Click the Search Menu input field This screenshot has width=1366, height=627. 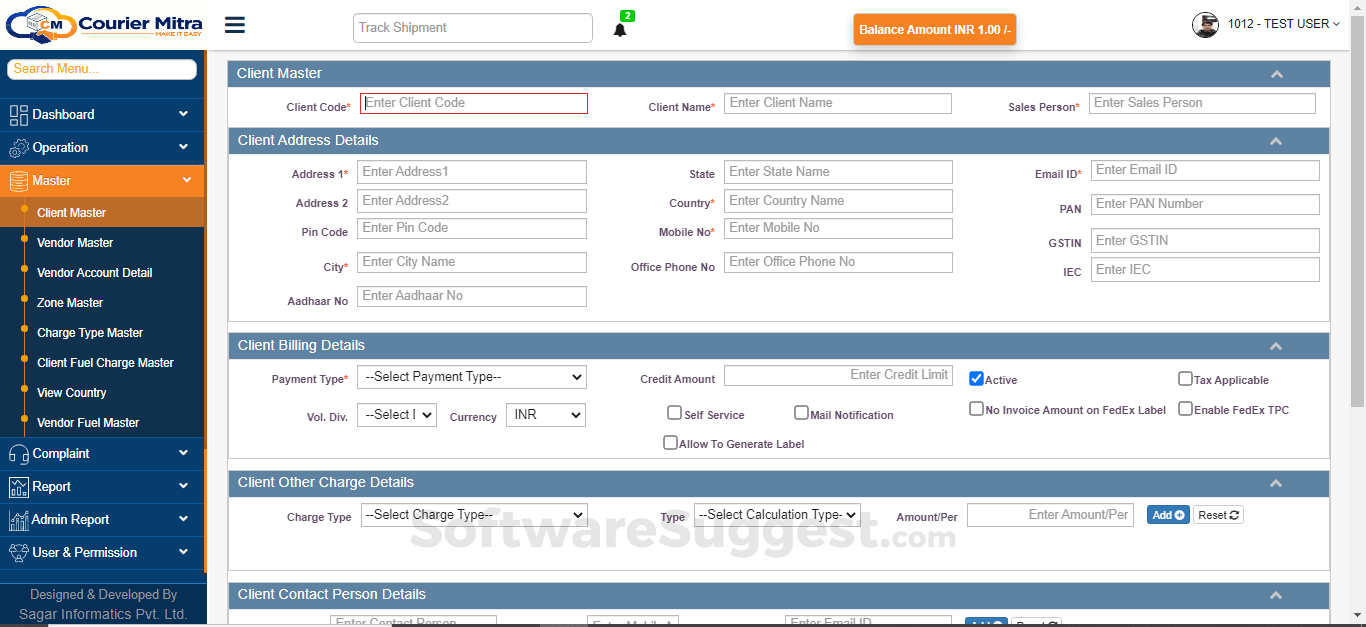(101, 69)
